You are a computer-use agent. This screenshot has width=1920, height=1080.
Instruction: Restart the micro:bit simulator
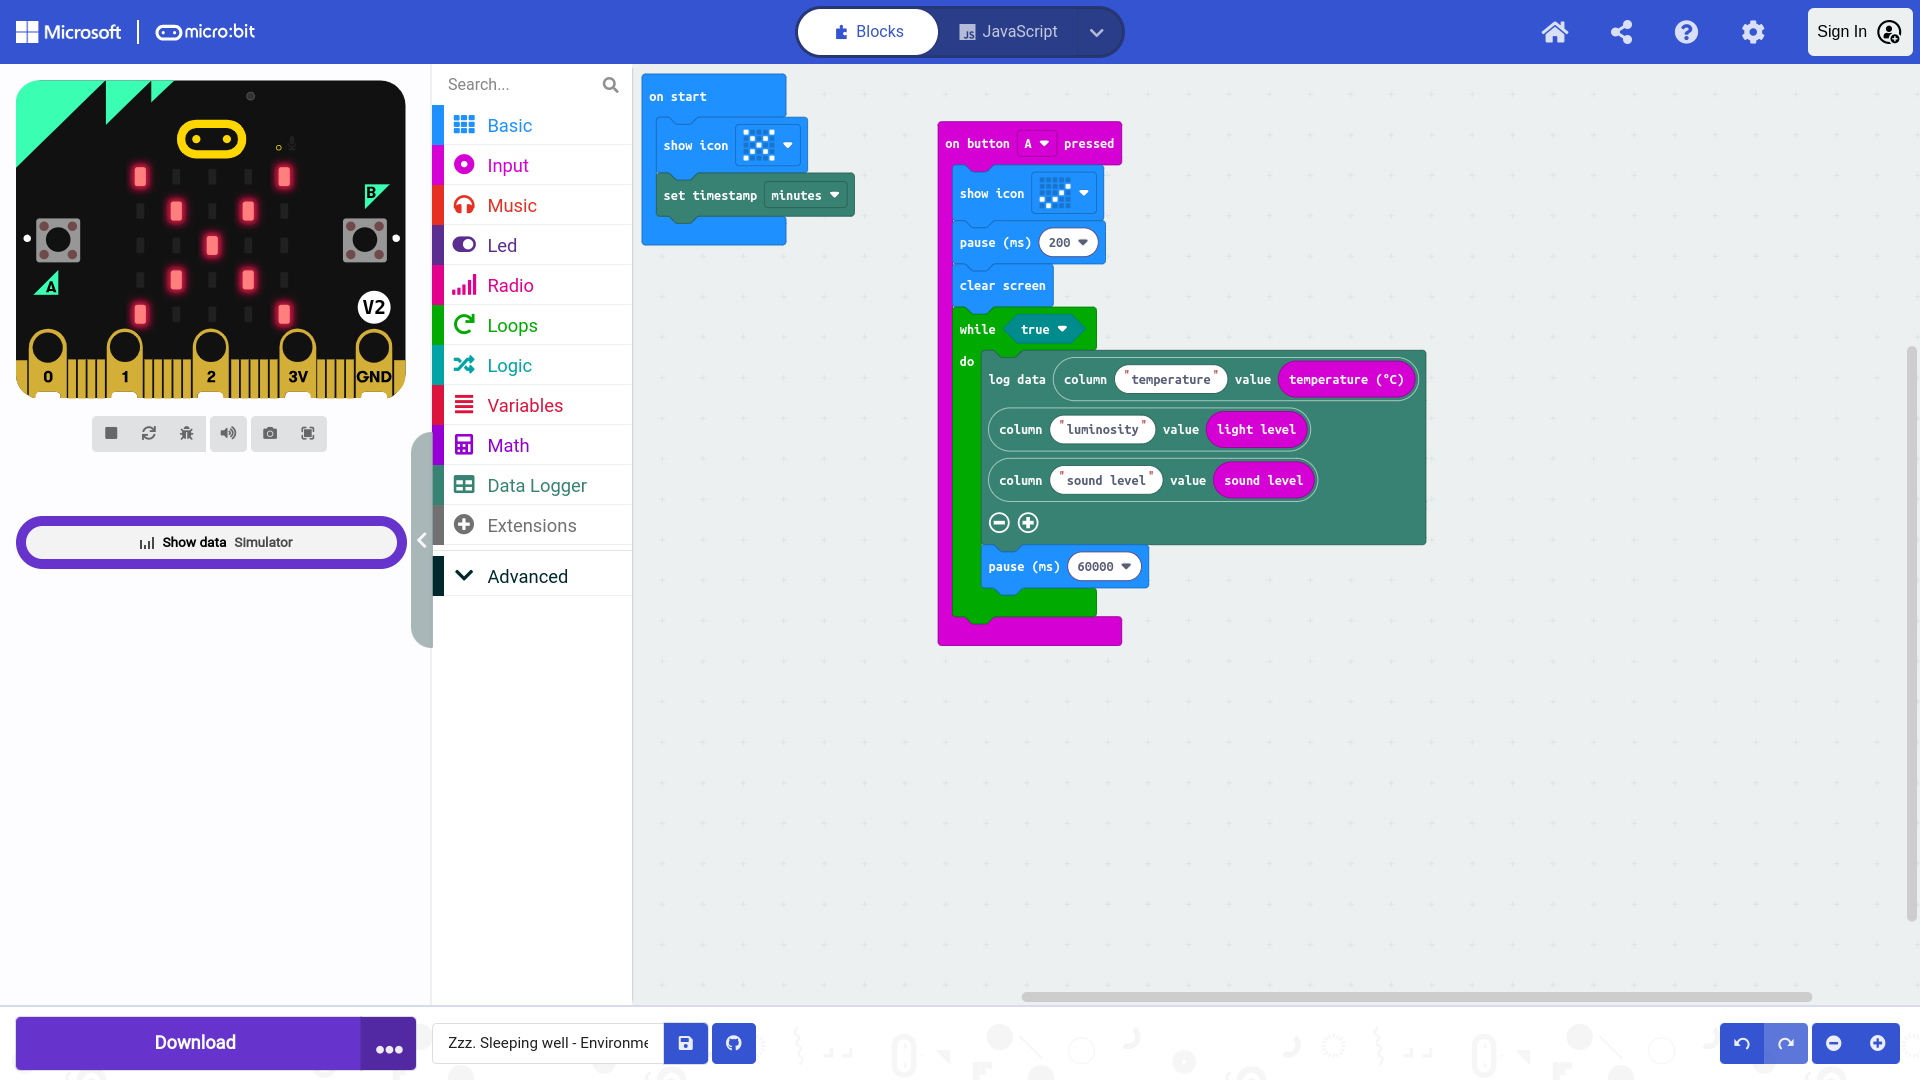[x=149, y=433]
